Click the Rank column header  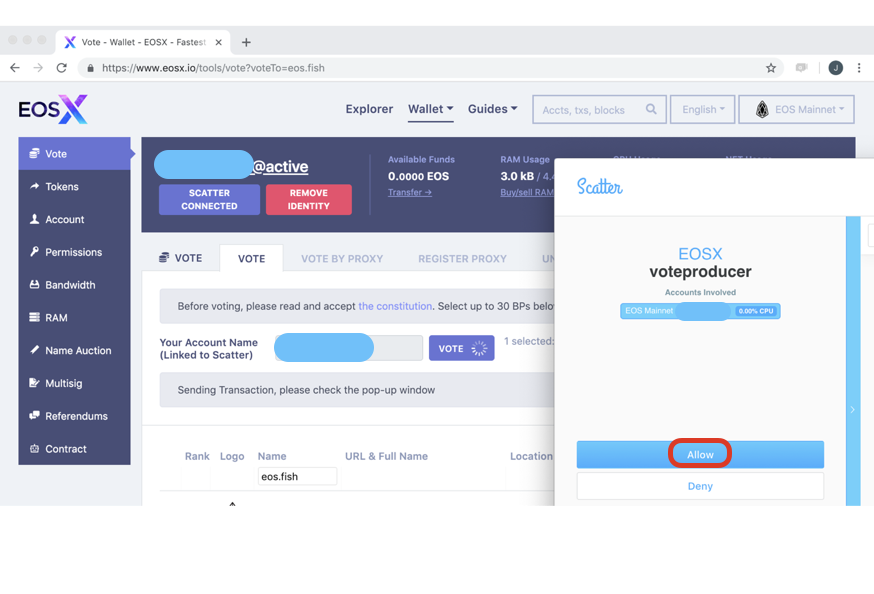(x=197, y=456)
